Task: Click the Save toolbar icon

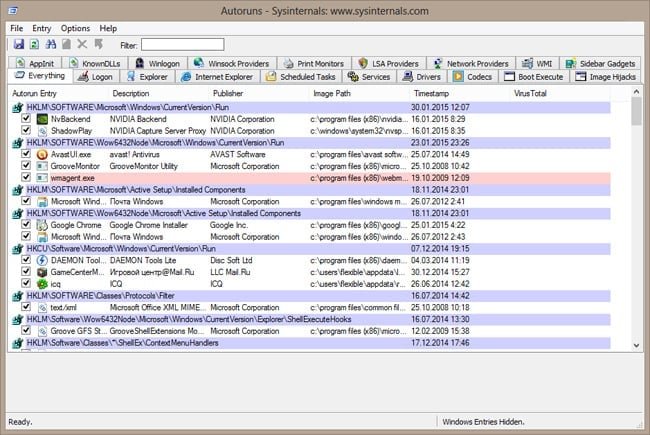Action: 19,44
